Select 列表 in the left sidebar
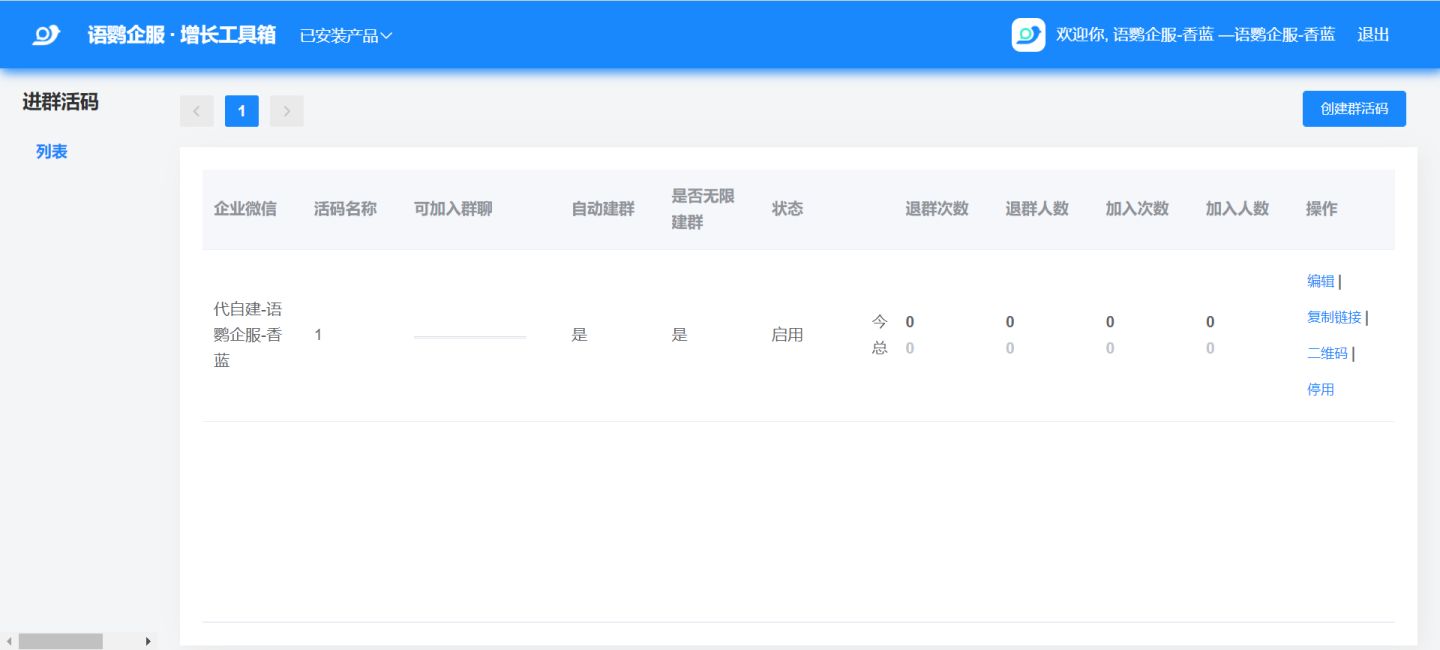 tap(52, 152)
